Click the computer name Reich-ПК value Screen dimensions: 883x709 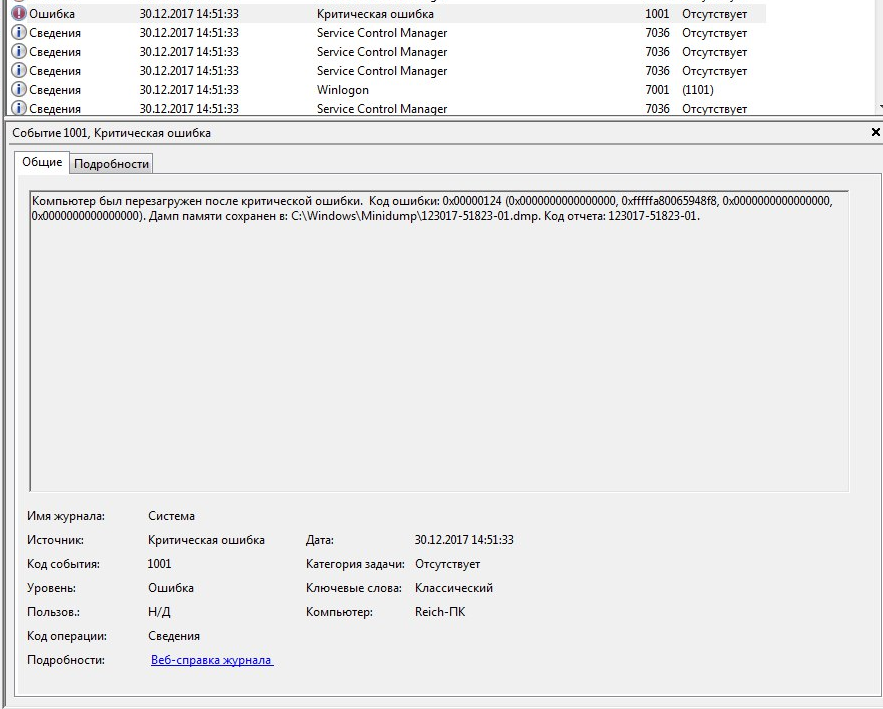tap(440, 612)
